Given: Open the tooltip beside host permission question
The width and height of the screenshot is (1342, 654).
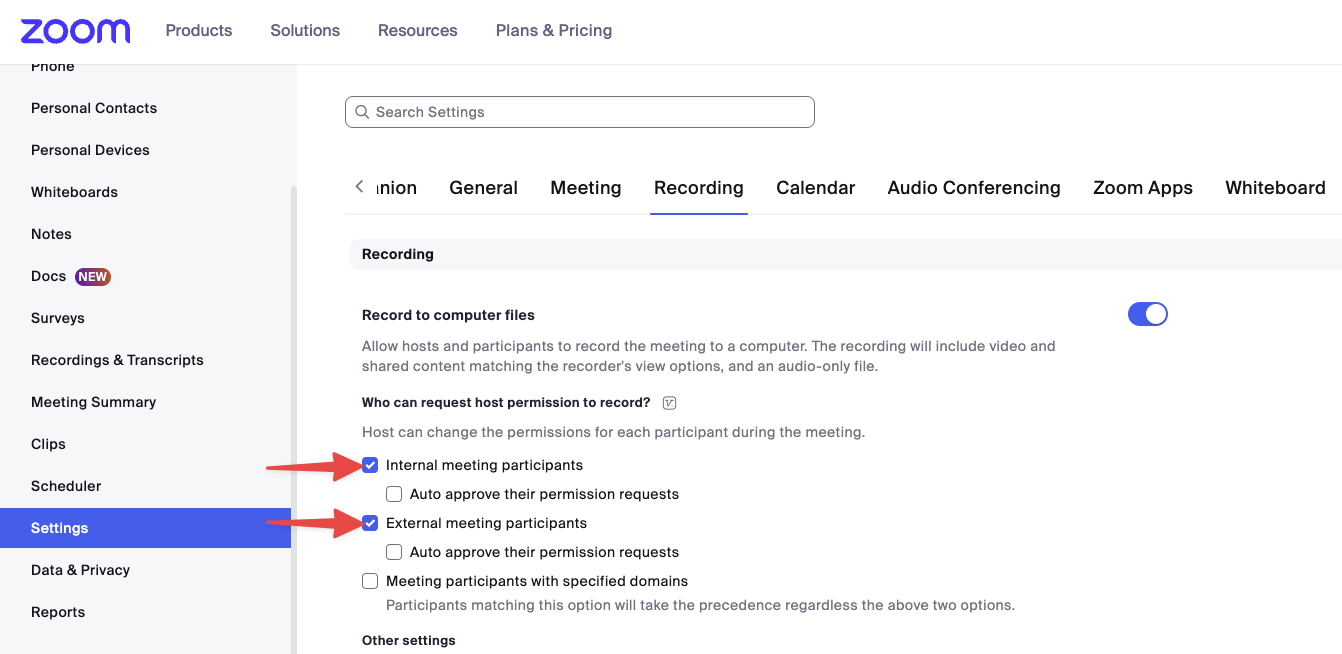Looking at the screenshot, I should click(668, 402).
